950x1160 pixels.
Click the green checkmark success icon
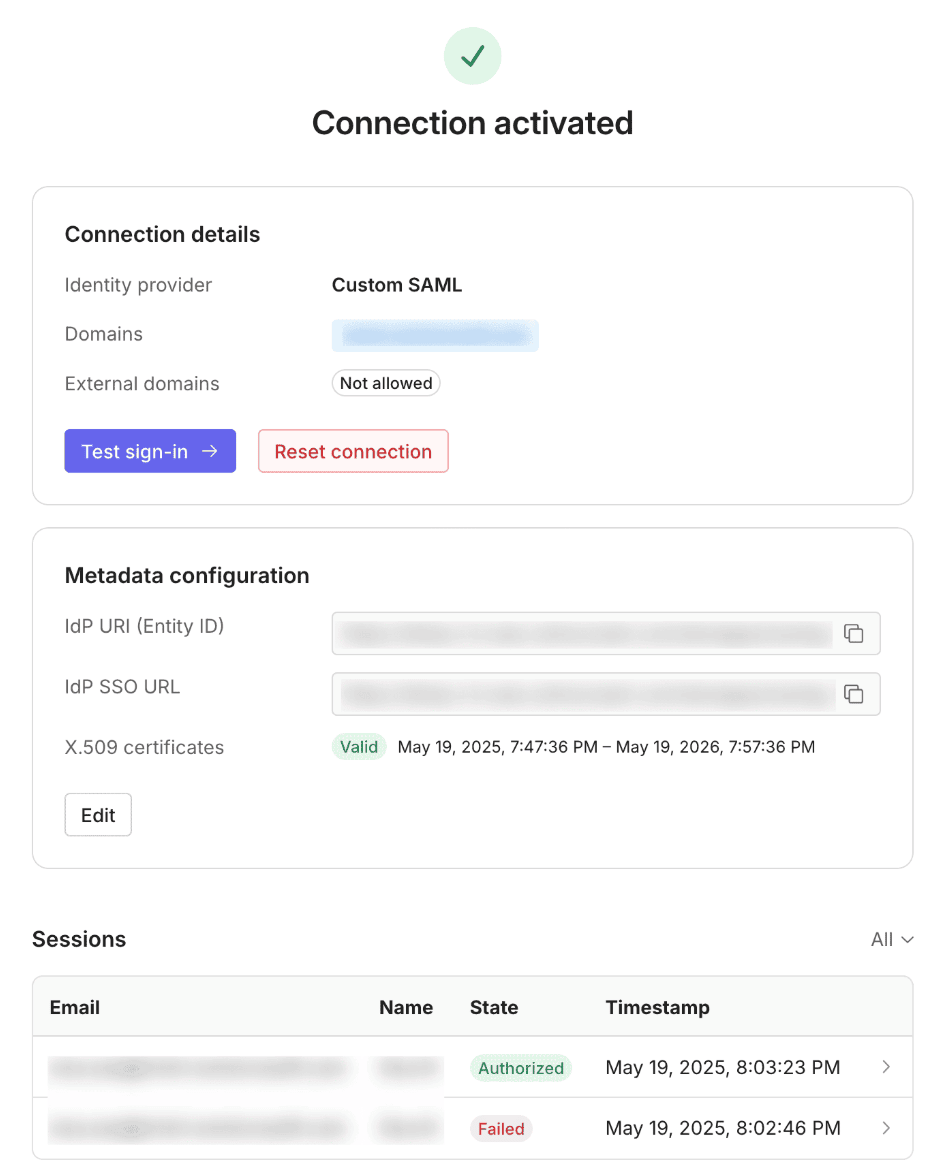click(x=472, y=56)
